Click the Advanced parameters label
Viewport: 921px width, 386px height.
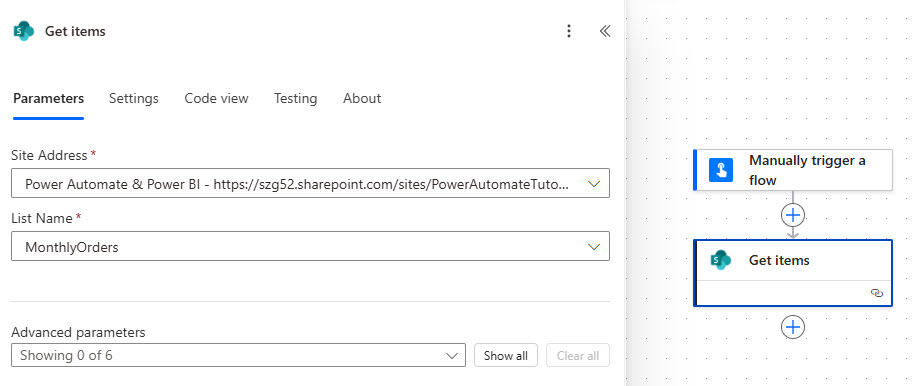coord(78,333)
